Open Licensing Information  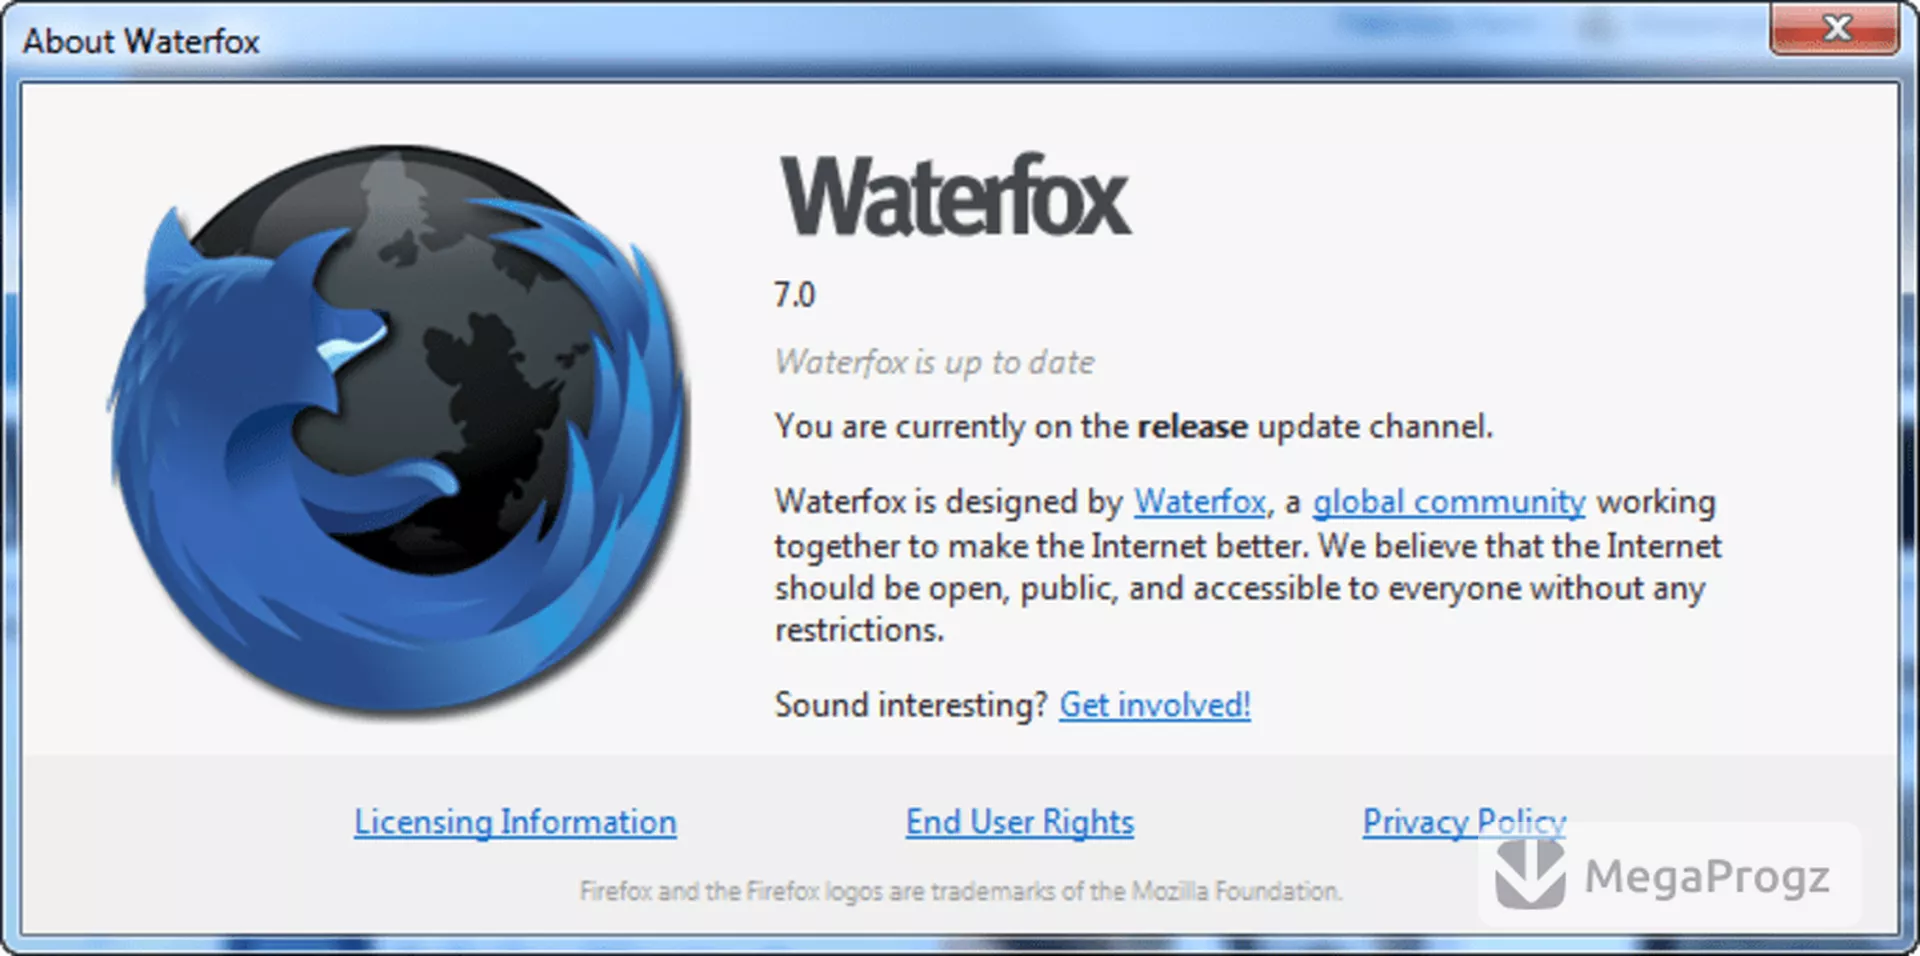point(515,822)
